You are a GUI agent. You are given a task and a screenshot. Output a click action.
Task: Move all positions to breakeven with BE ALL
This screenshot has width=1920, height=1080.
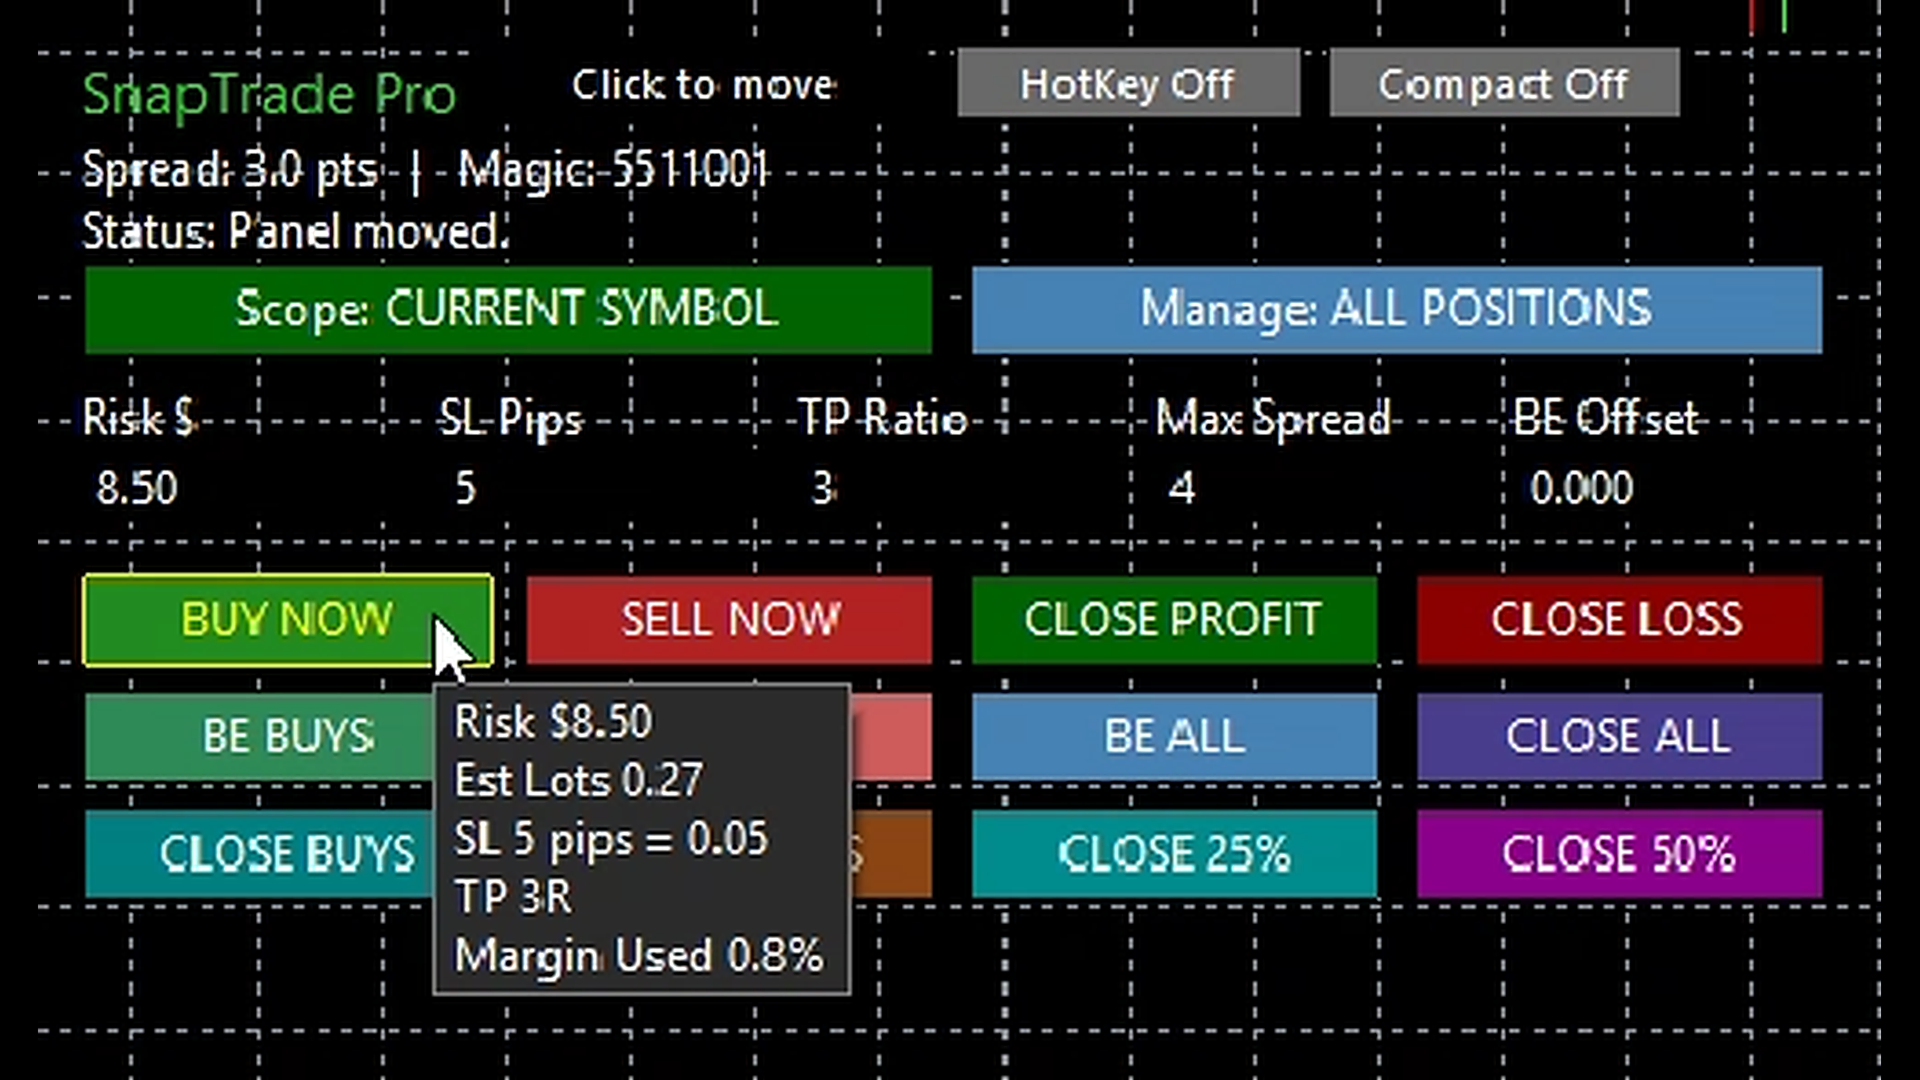1174,737
